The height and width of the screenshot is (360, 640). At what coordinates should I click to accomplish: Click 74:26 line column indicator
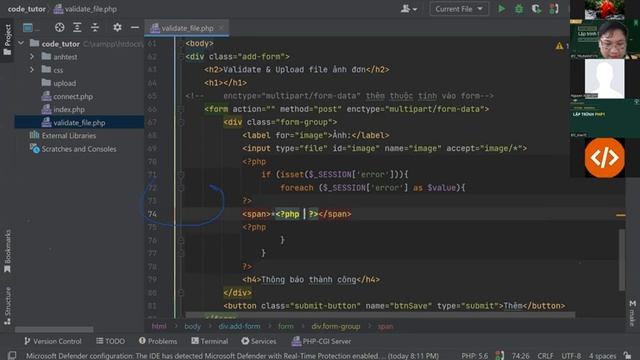pyautogui.click(x=520, y=356)
